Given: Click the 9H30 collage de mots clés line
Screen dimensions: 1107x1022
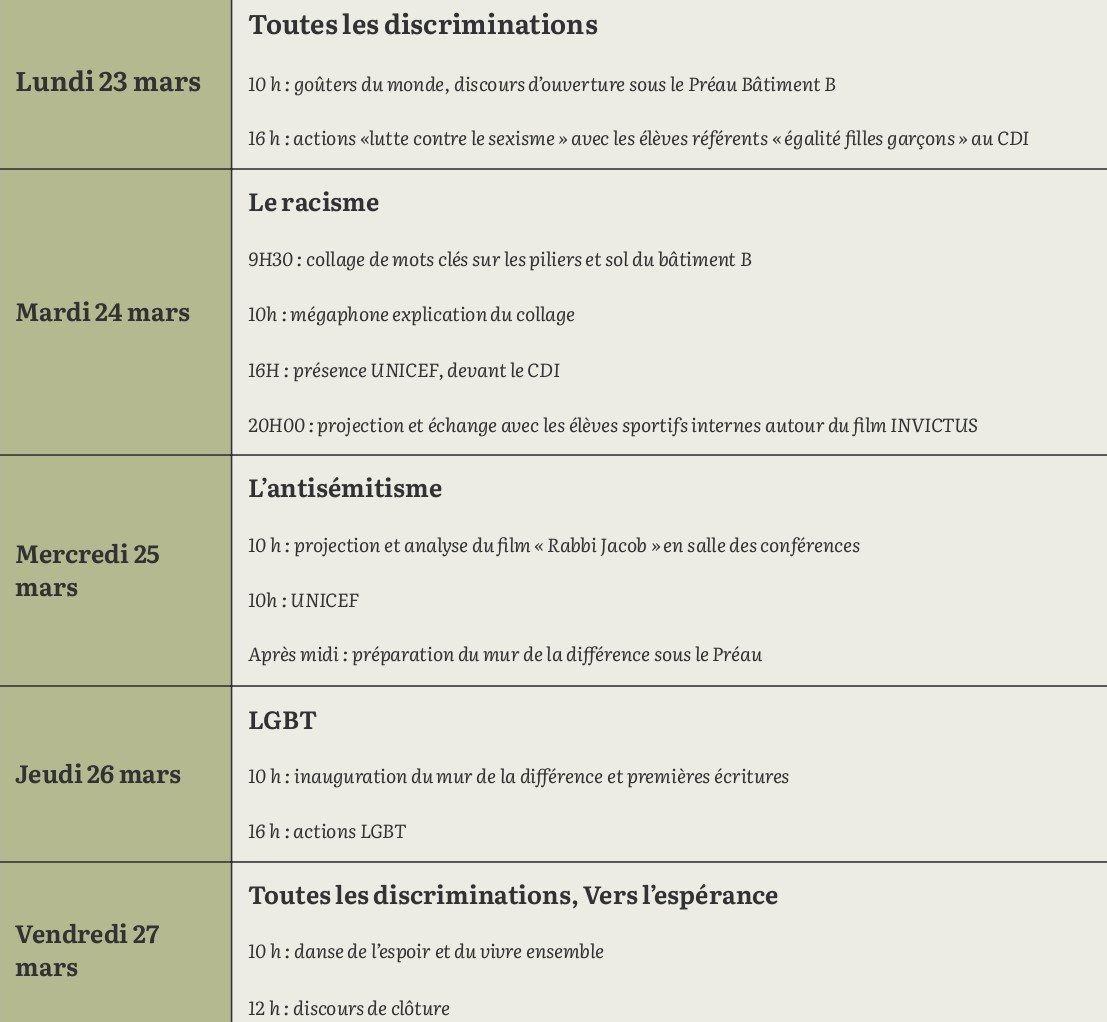Looking at the screenshot, I should pos(499,260).
